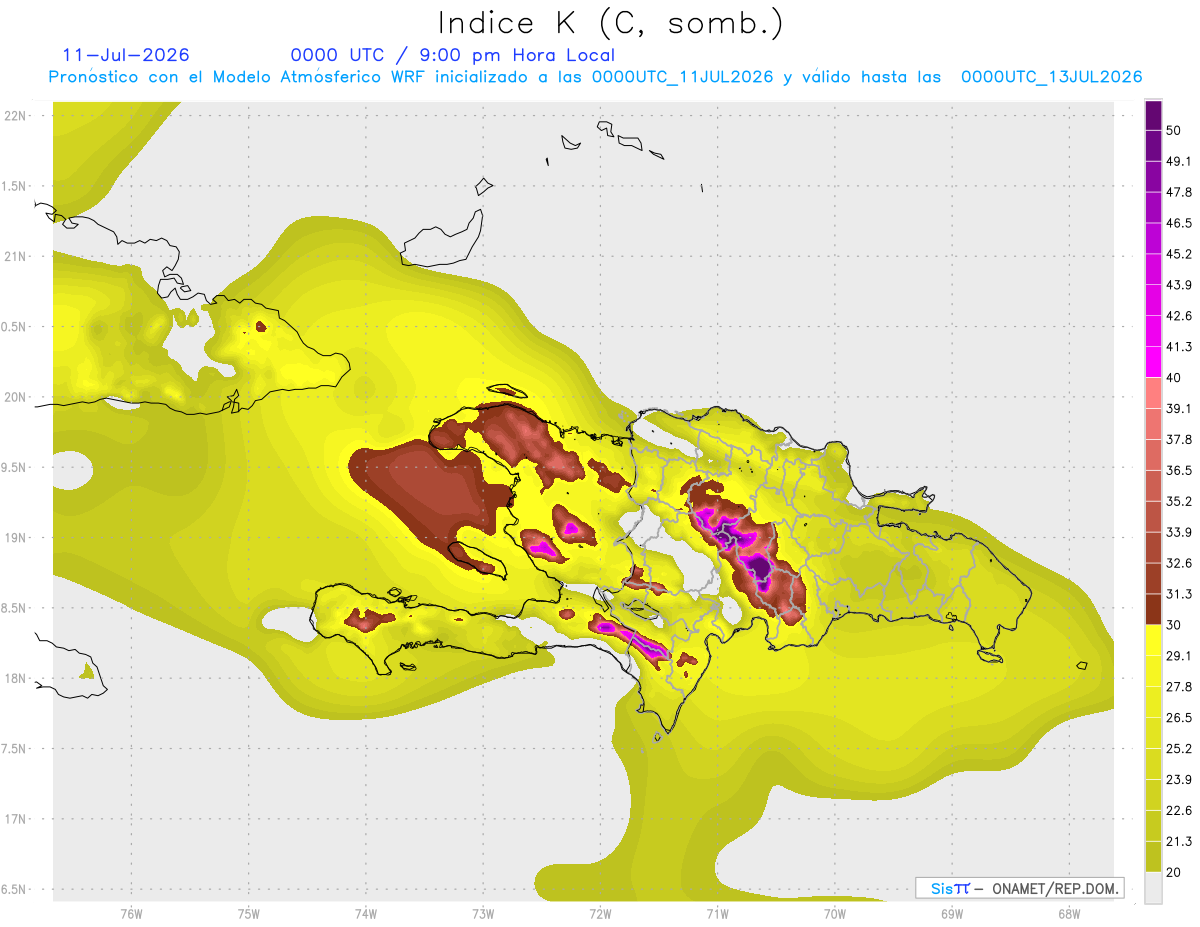Viewport: 1200px width, 927px height.
Task: Click longitude axis label '76W'
Action: pyautogui.click(x=131, y=914)
